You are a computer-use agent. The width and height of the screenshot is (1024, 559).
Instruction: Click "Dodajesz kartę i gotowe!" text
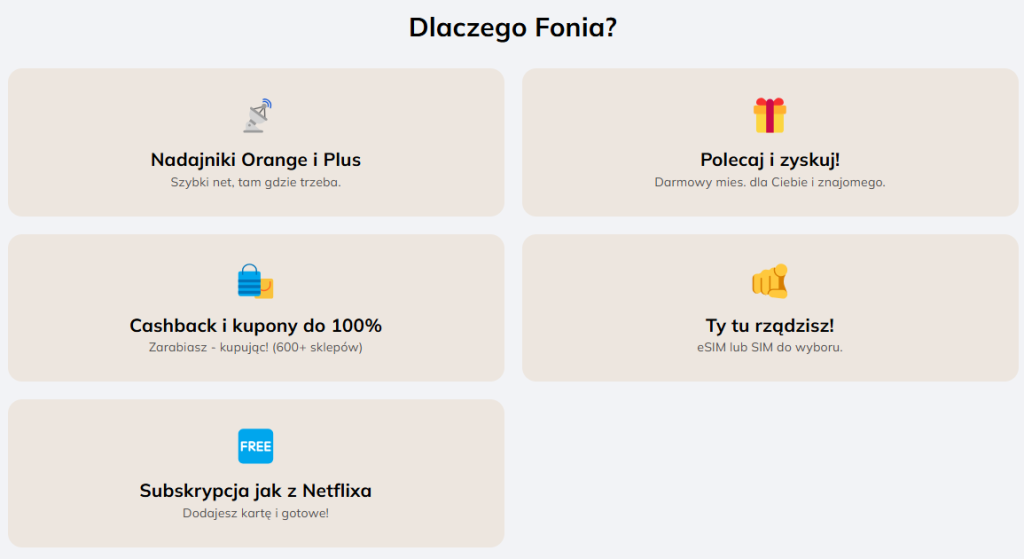click(256, 513)
